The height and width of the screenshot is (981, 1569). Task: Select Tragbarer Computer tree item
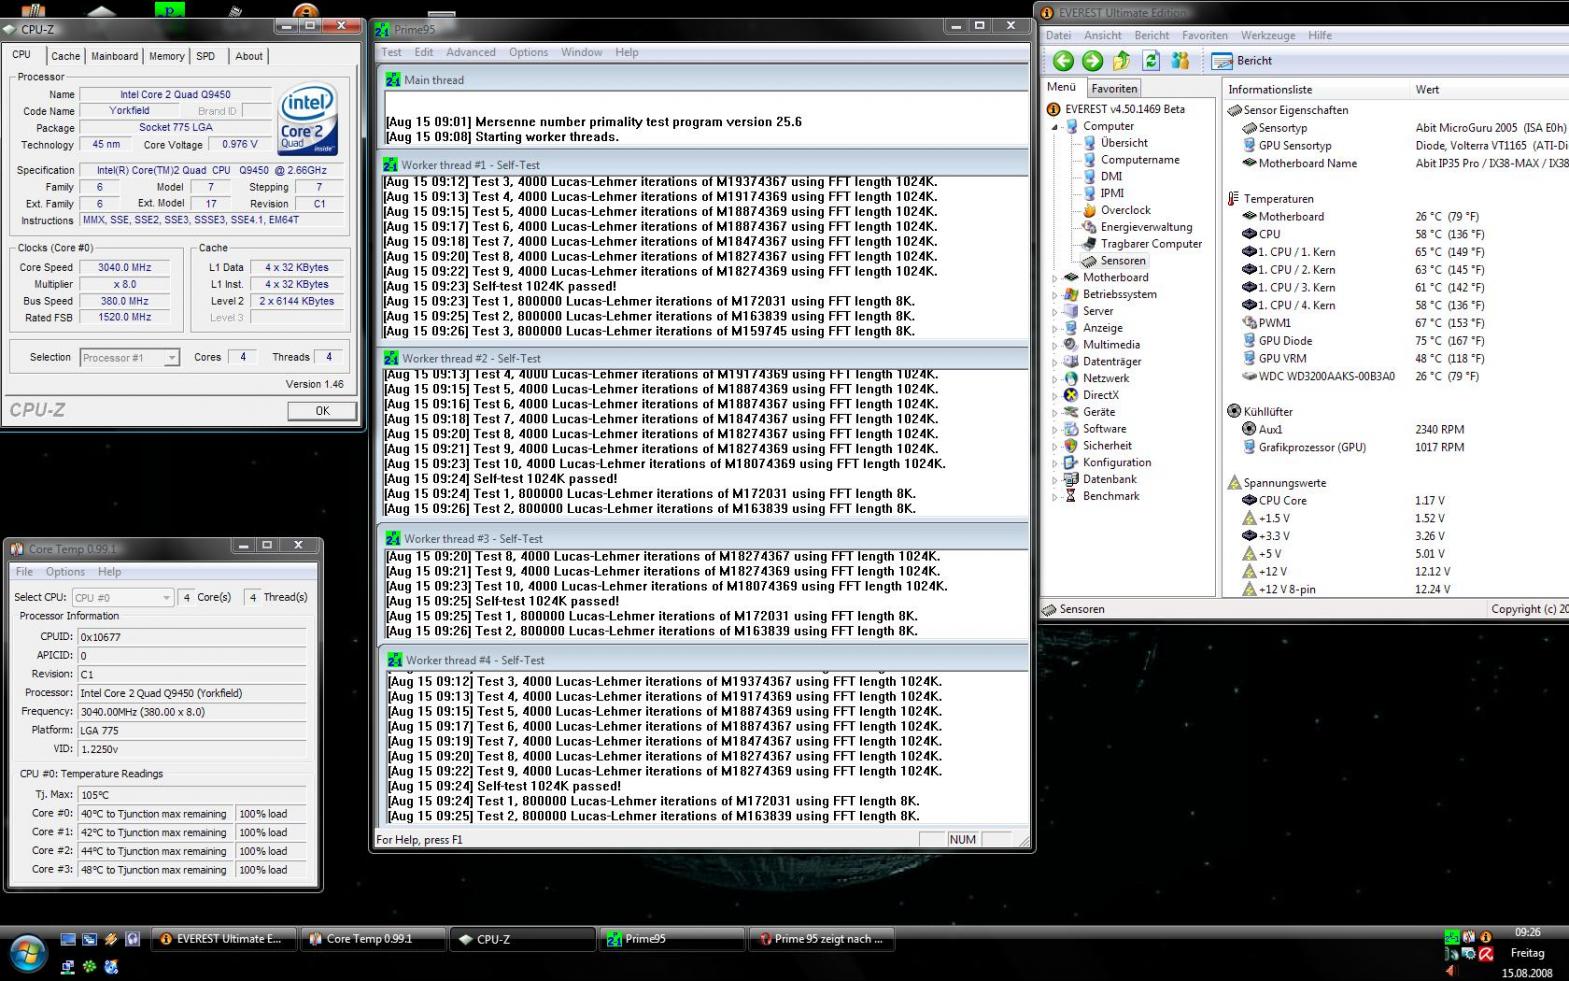[x=1151, y=244]
